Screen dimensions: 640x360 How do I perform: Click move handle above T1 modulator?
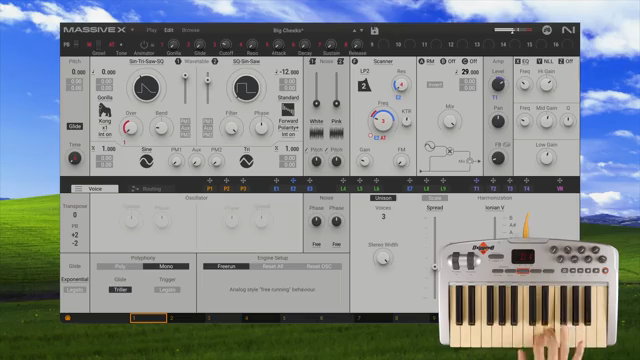click(x=476, y=180)
